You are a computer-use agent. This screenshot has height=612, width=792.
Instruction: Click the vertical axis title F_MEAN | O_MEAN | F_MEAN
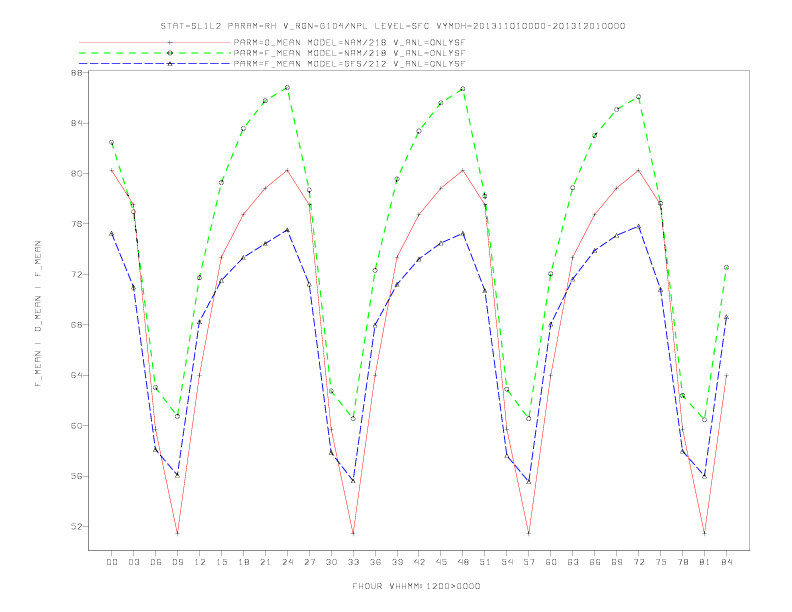click(38, 314)
